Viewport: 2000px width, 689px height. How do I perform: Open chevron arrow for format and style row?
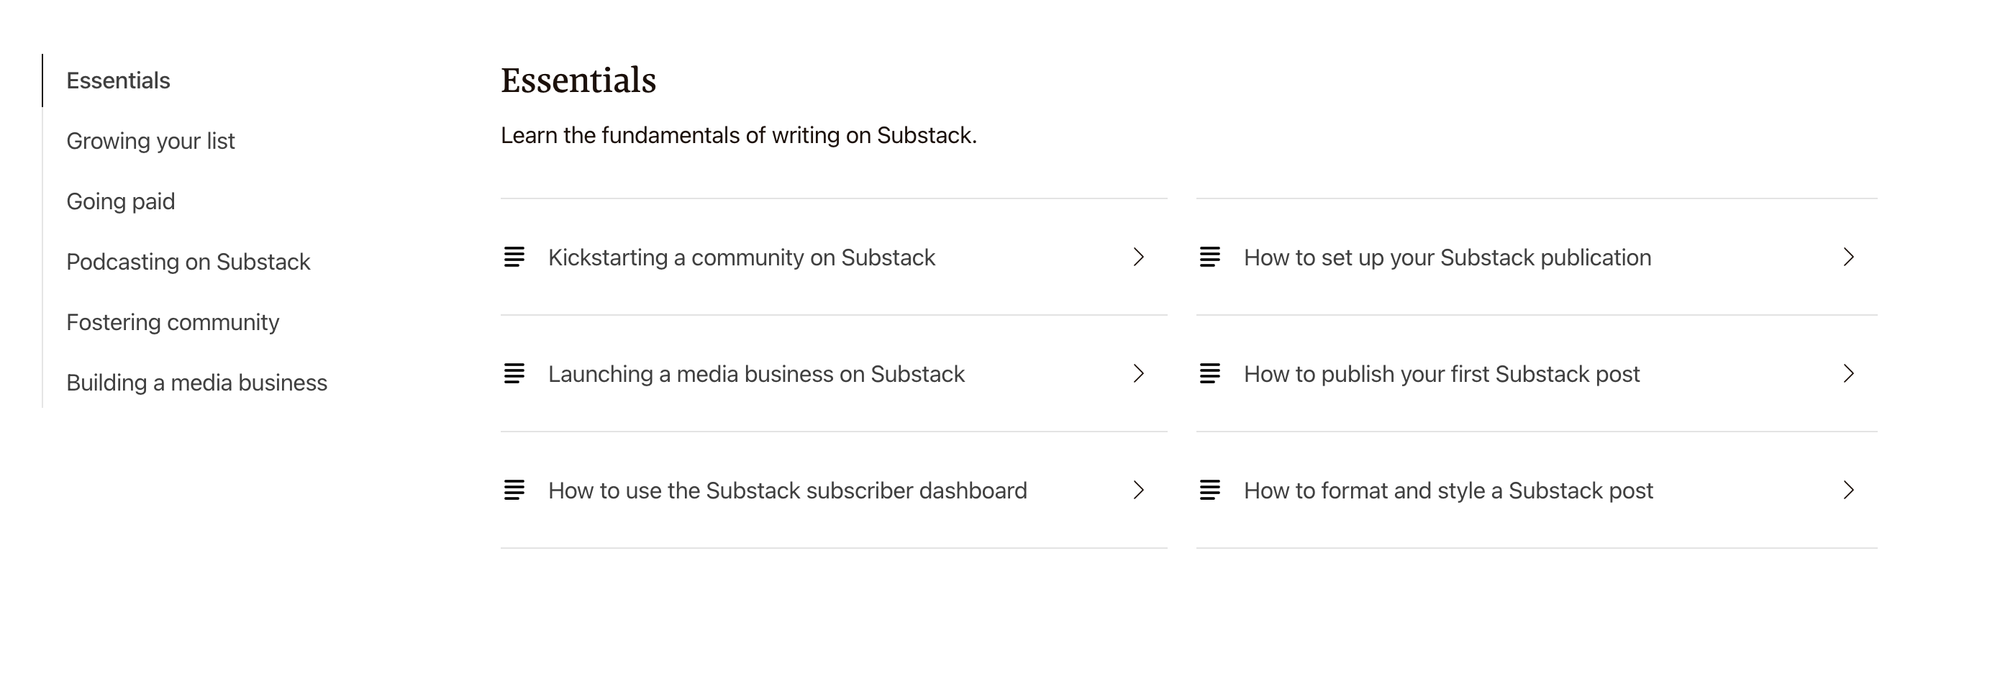[1848, 490]
